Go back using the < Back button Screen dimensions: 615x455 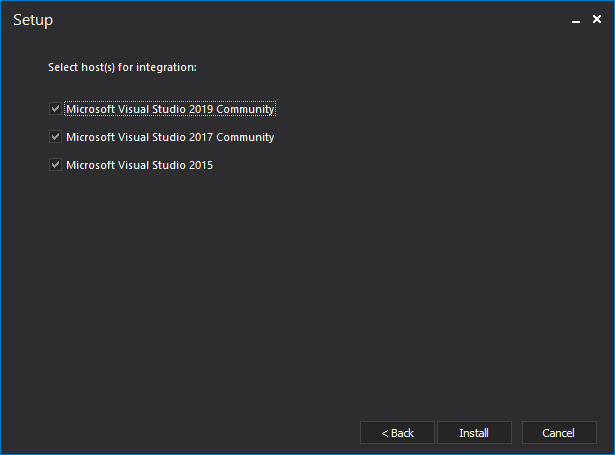[397, 433]
